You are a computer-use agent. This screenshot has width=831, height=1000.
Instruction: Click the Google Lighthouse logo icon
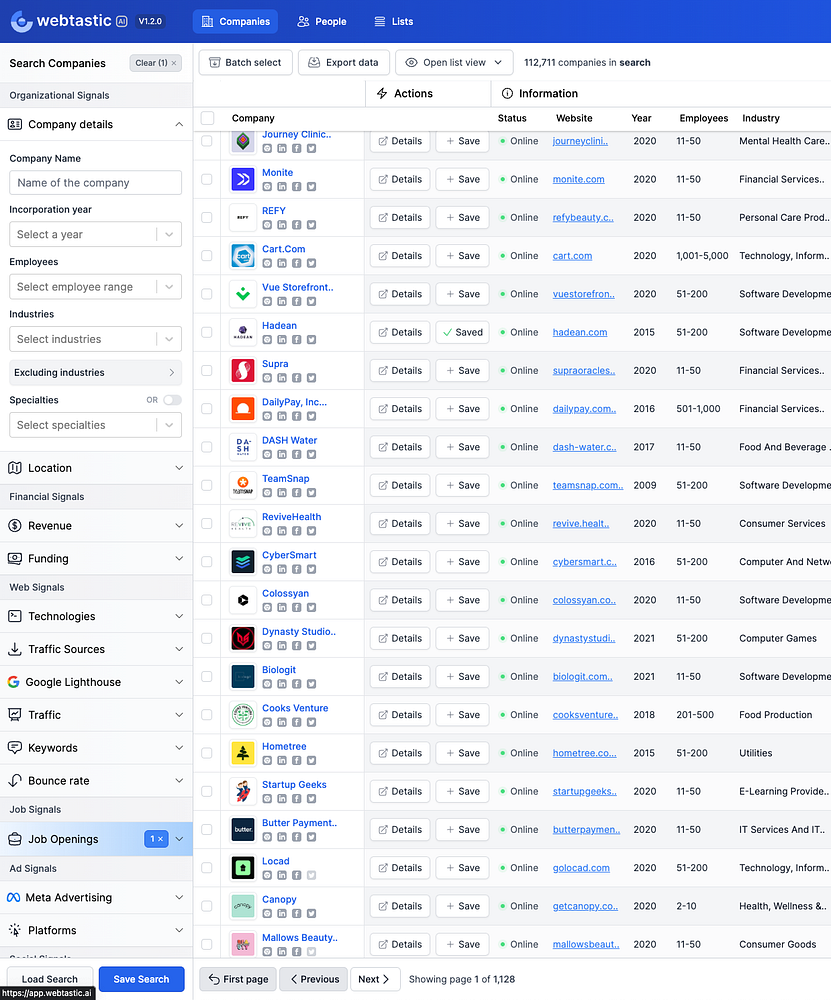click(x=13, y=682)
